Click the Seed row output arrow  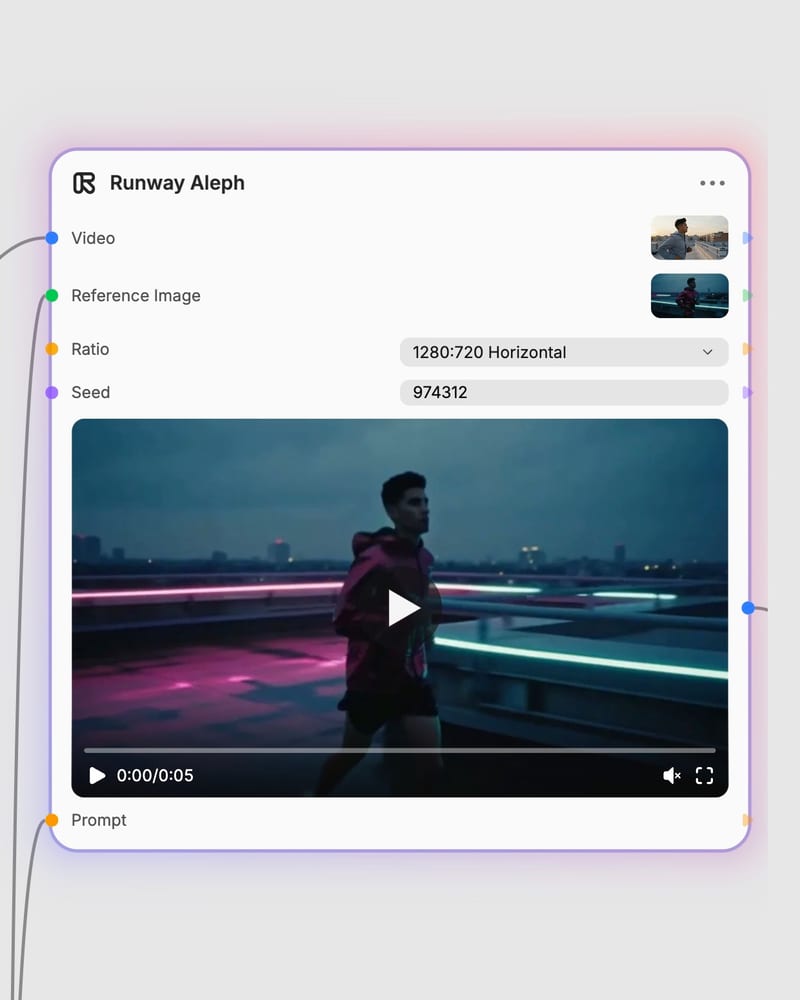pyautogui.click(x=748, y=392)
